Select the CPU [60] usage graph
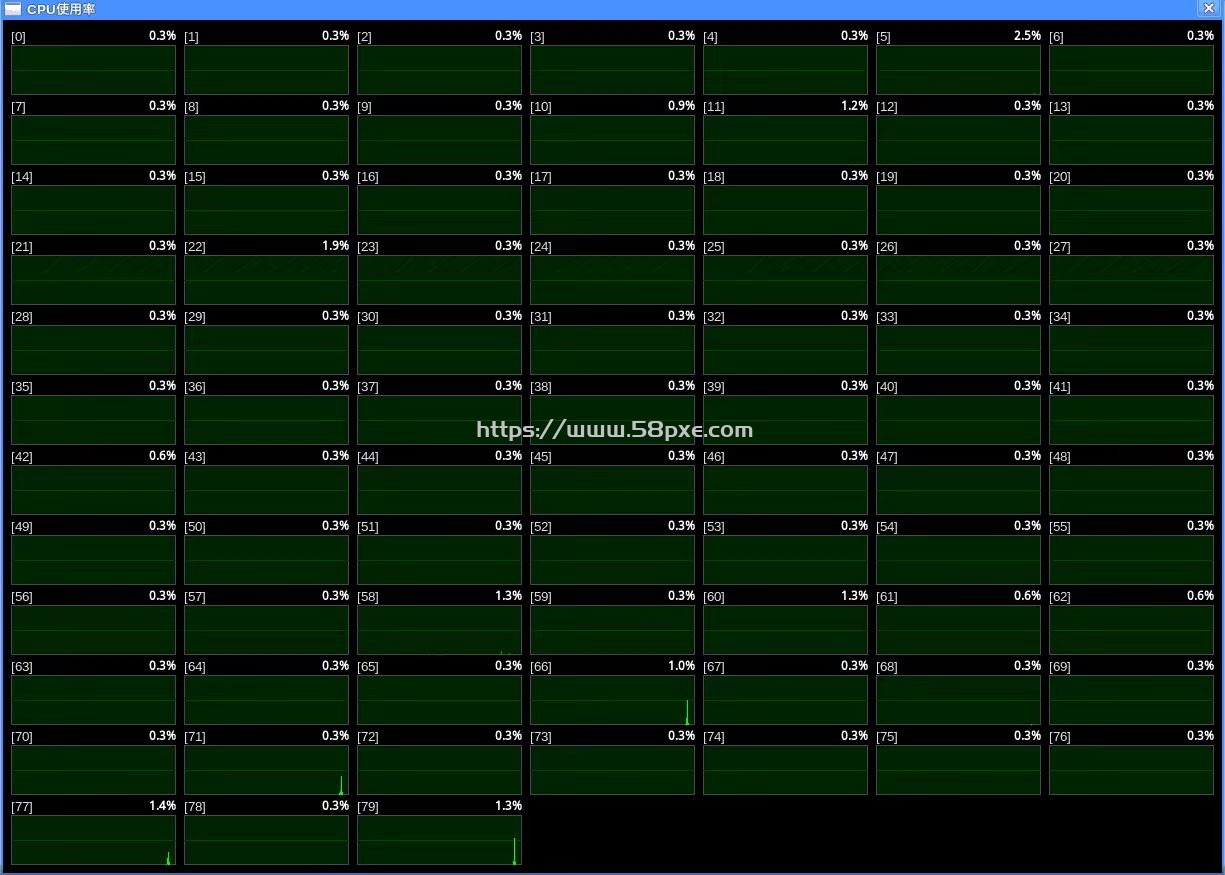 click(785, 630)
